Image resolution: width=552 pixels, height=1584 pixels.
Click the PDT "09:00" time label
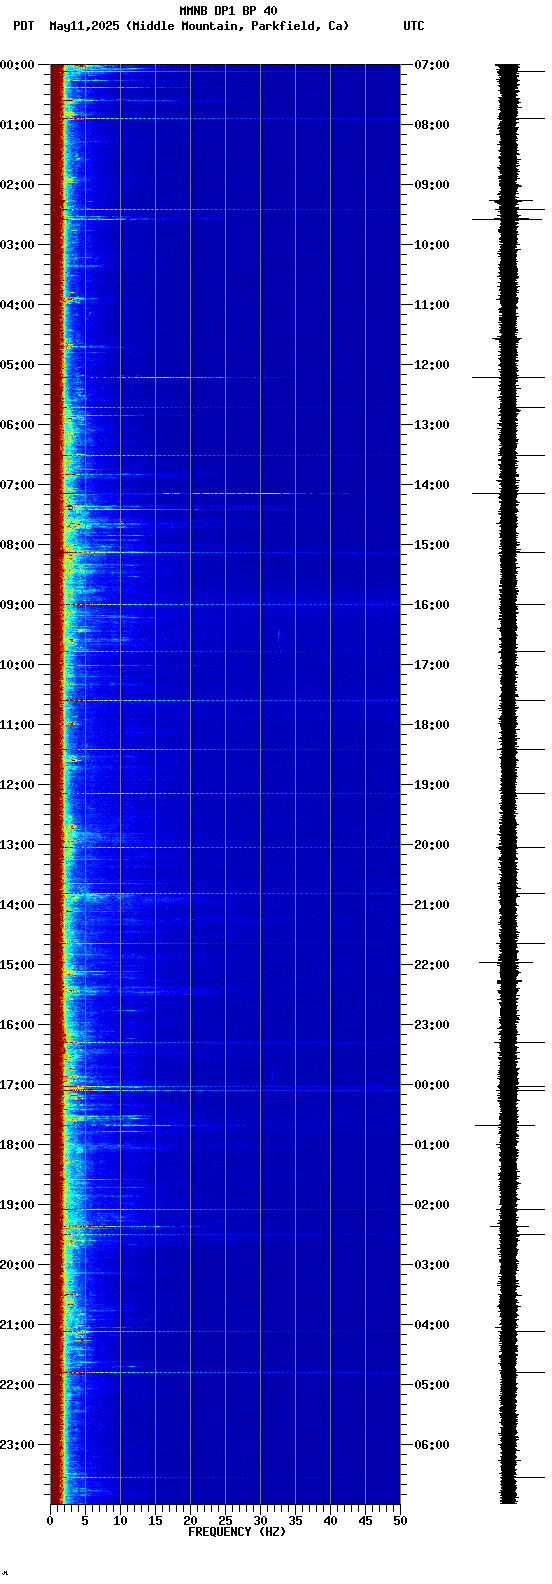click(17, 605)
